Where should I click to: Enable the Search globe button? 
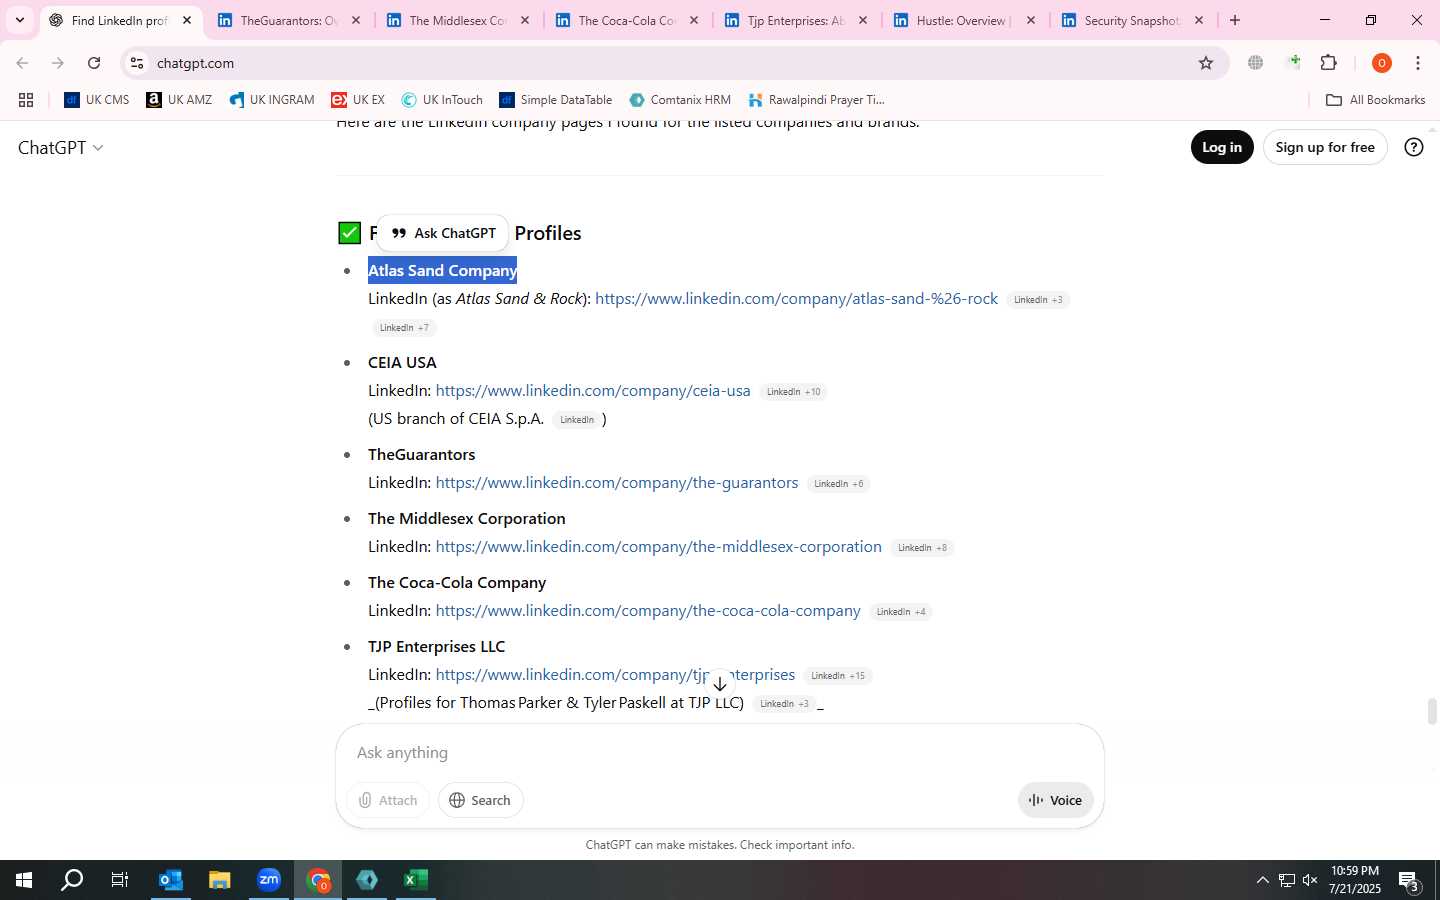(480, 800)
